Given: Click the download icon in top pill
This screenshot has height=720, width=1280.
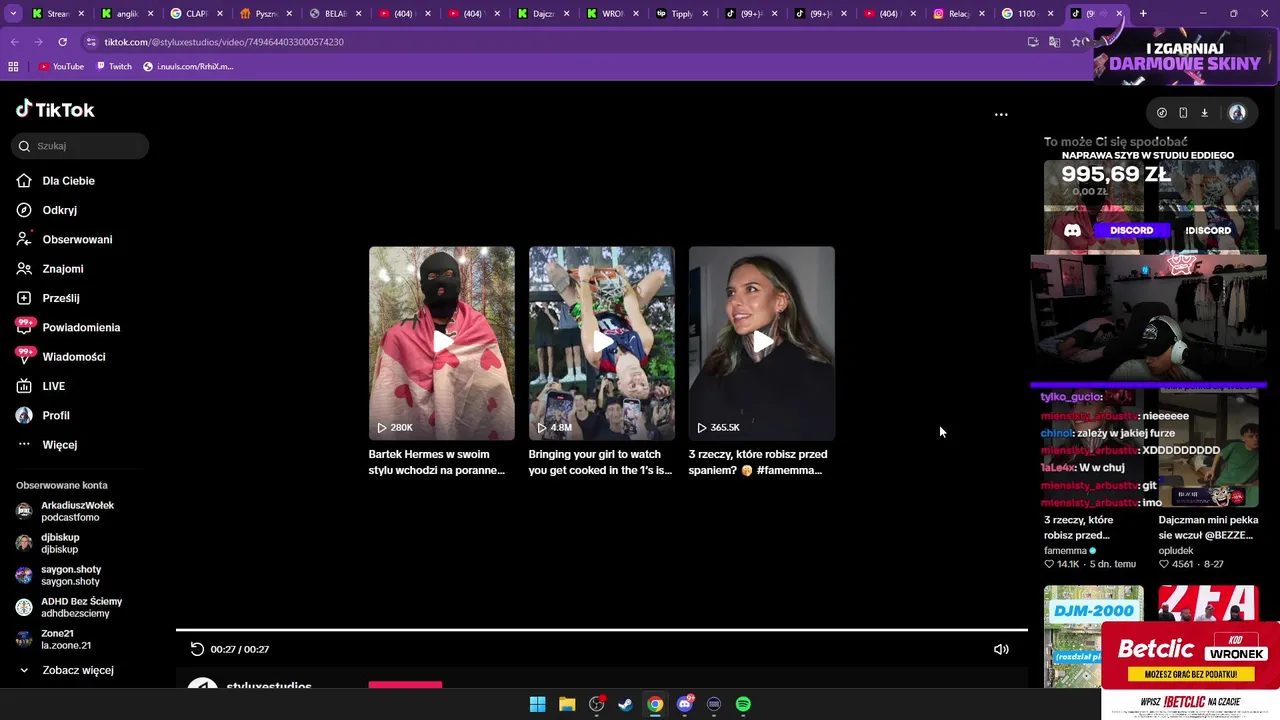Looking at the screenshot, I should 1204,113.
